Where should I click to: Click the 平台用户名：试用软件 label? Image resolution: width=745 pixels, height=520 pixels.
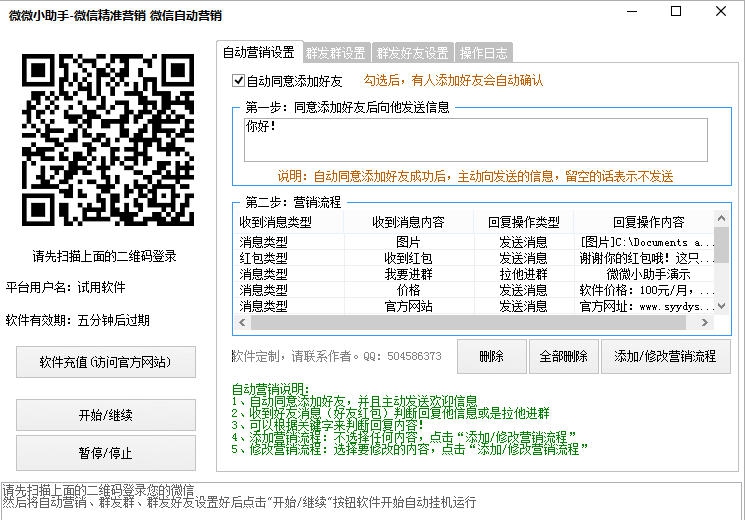[x=66, y=287]
